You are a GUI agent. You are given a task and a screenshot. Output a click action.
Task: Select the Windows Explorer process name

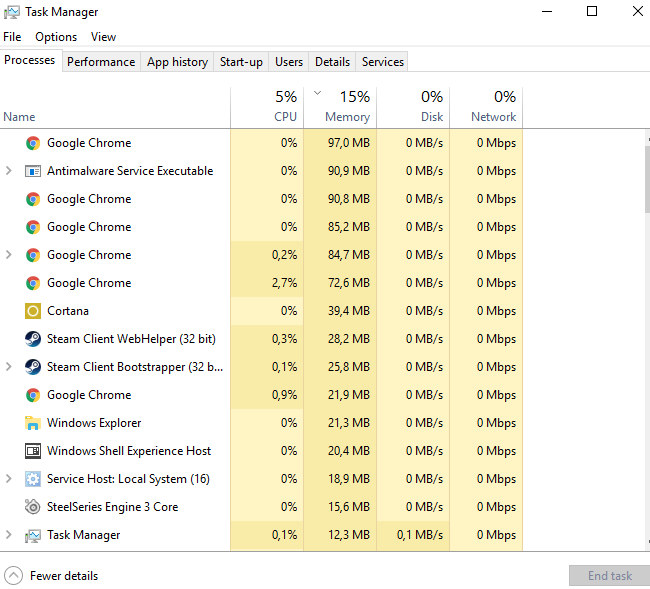pyautogui.click(x=94, y=423)
